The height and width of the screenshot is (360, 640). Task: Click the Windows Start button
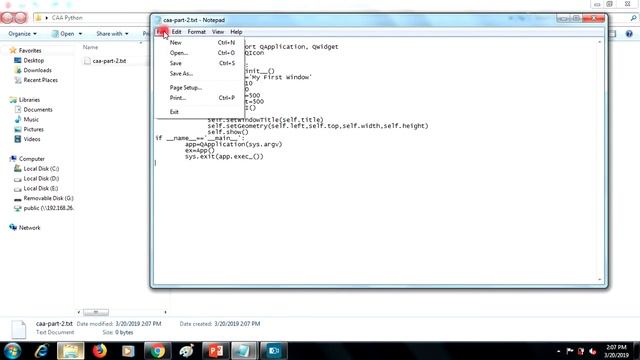coord(12,351)
